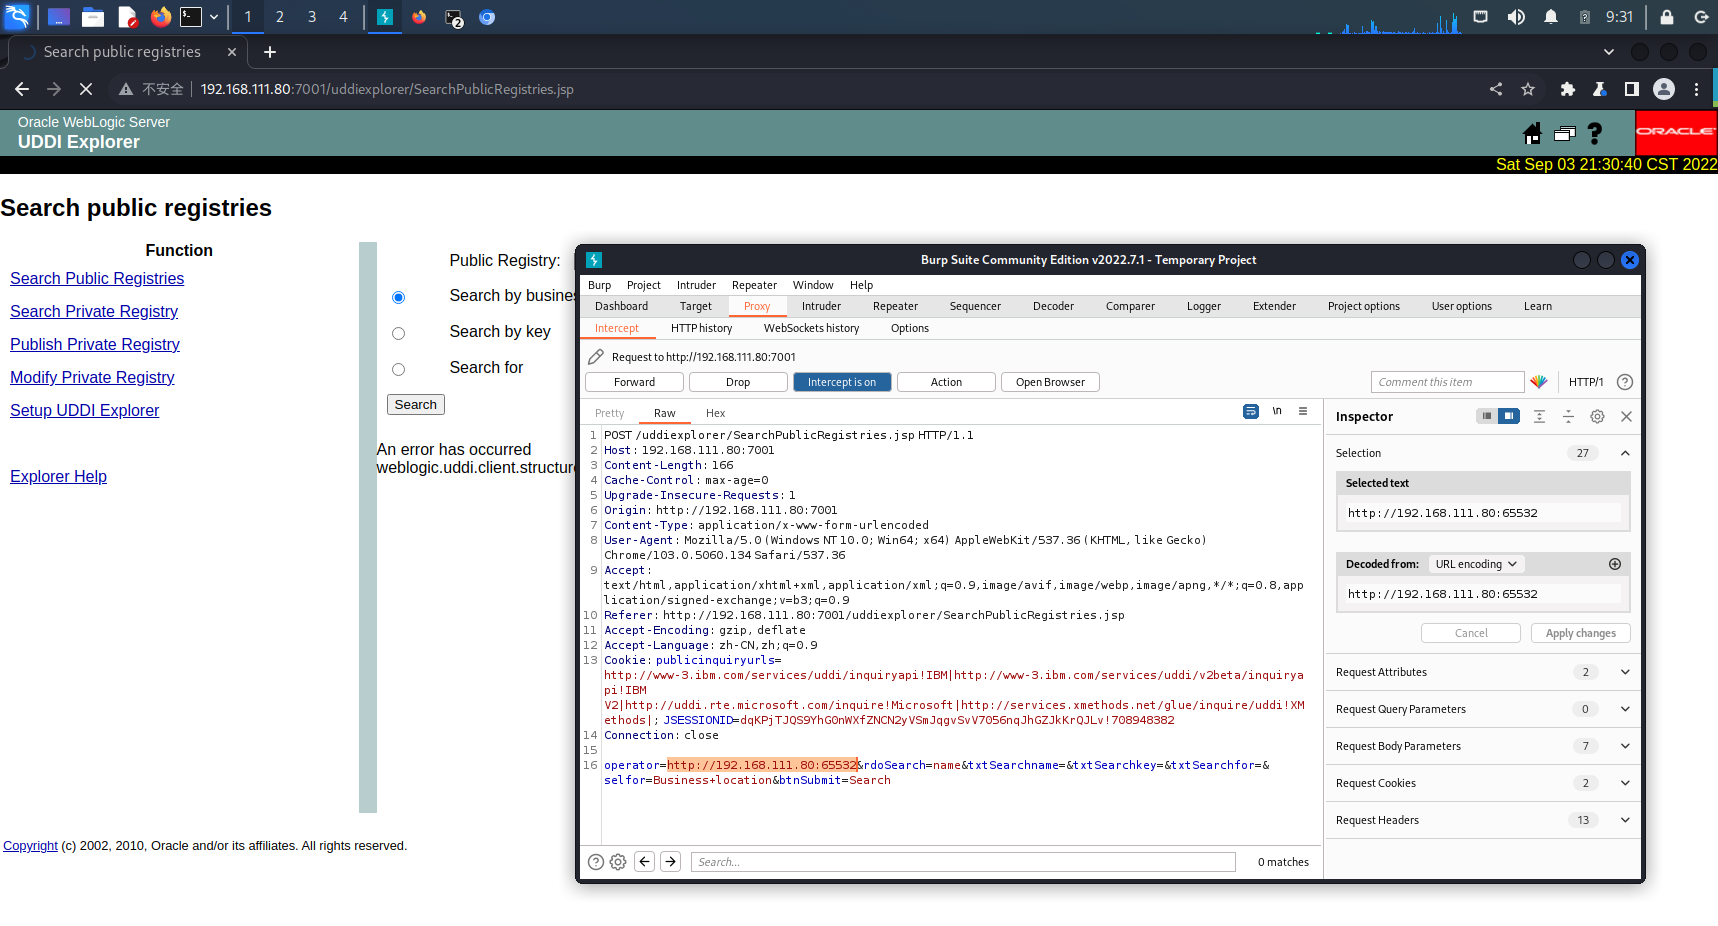
Task: Click the UDDI Explorer home icon
Action: tap(1532, 133)
